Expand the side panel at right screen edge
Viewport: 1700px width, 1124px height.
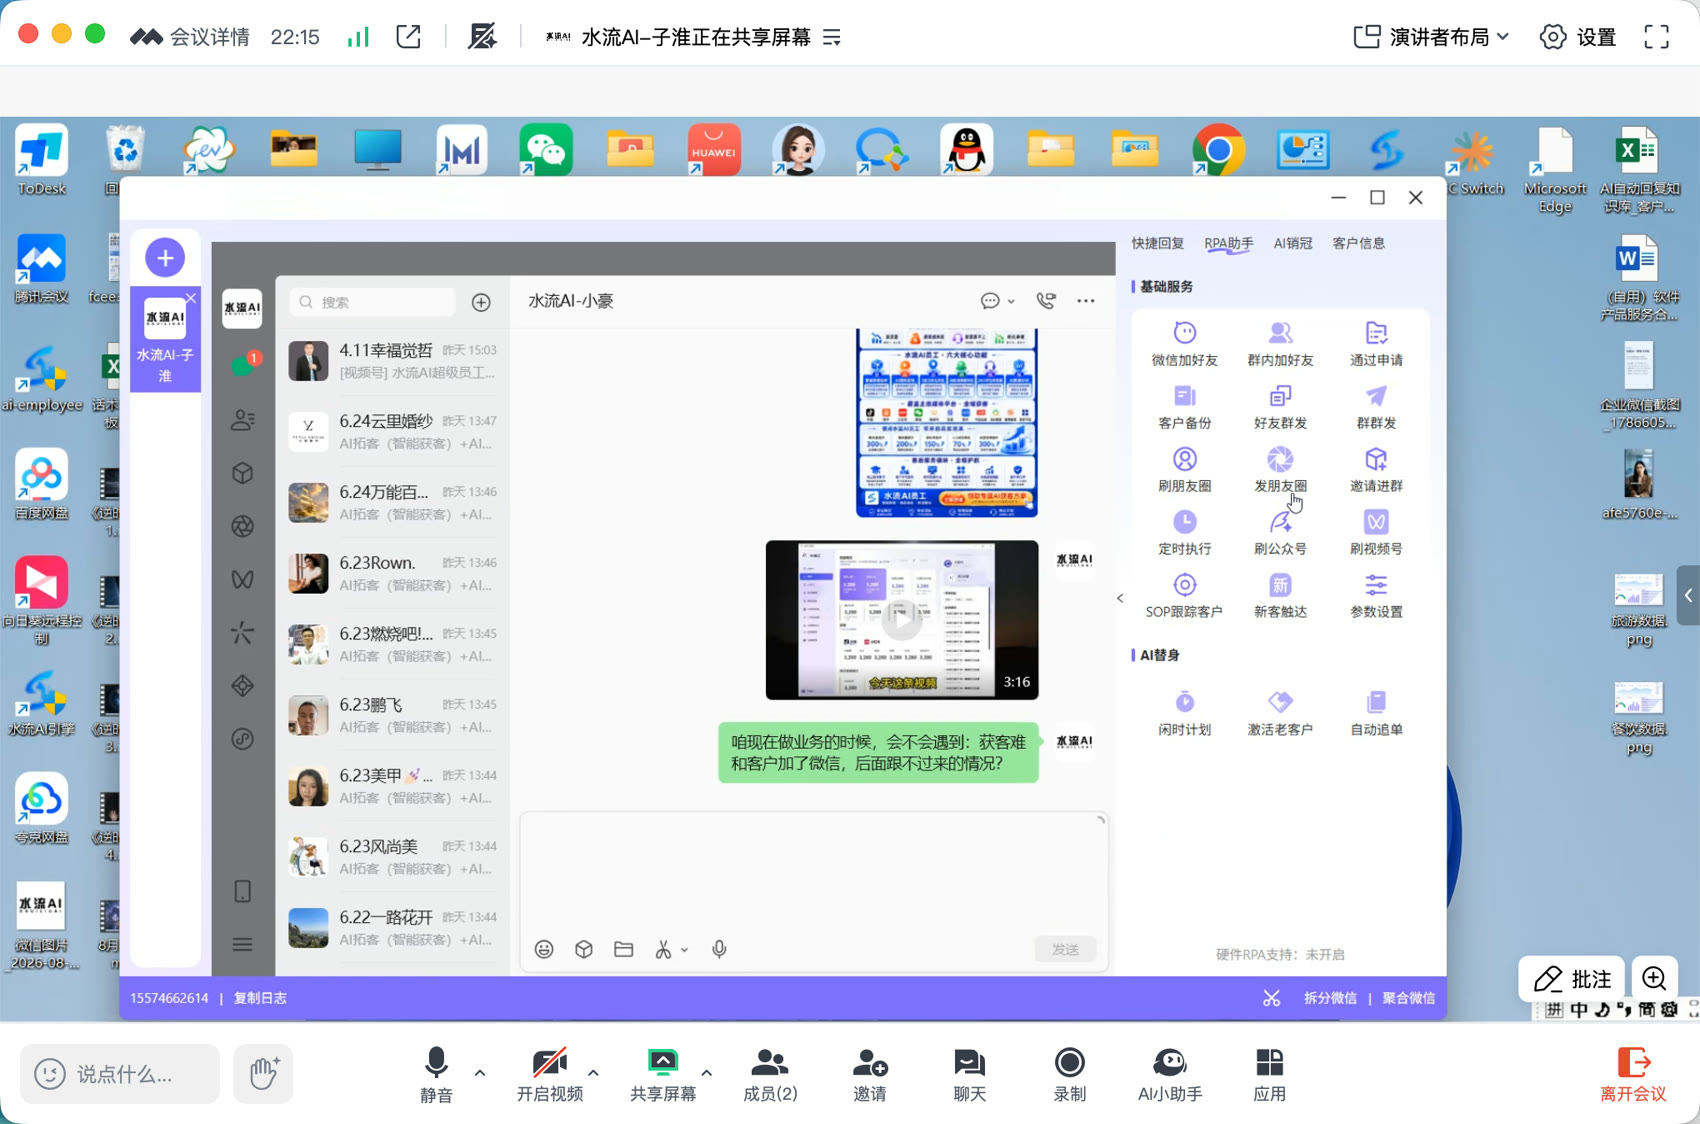[1688, 596]
